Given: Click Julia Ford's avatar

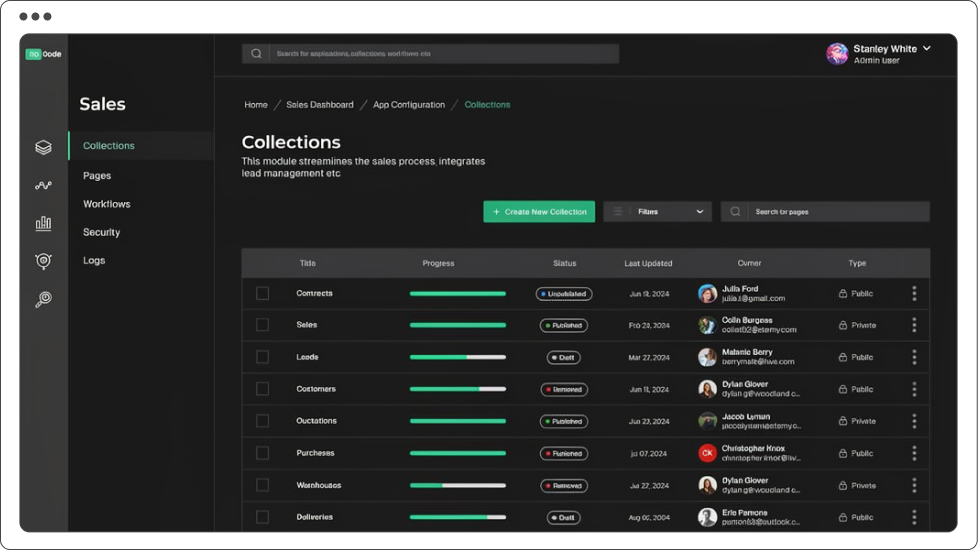Looking at the screenshot, I should tap(707, 293).
